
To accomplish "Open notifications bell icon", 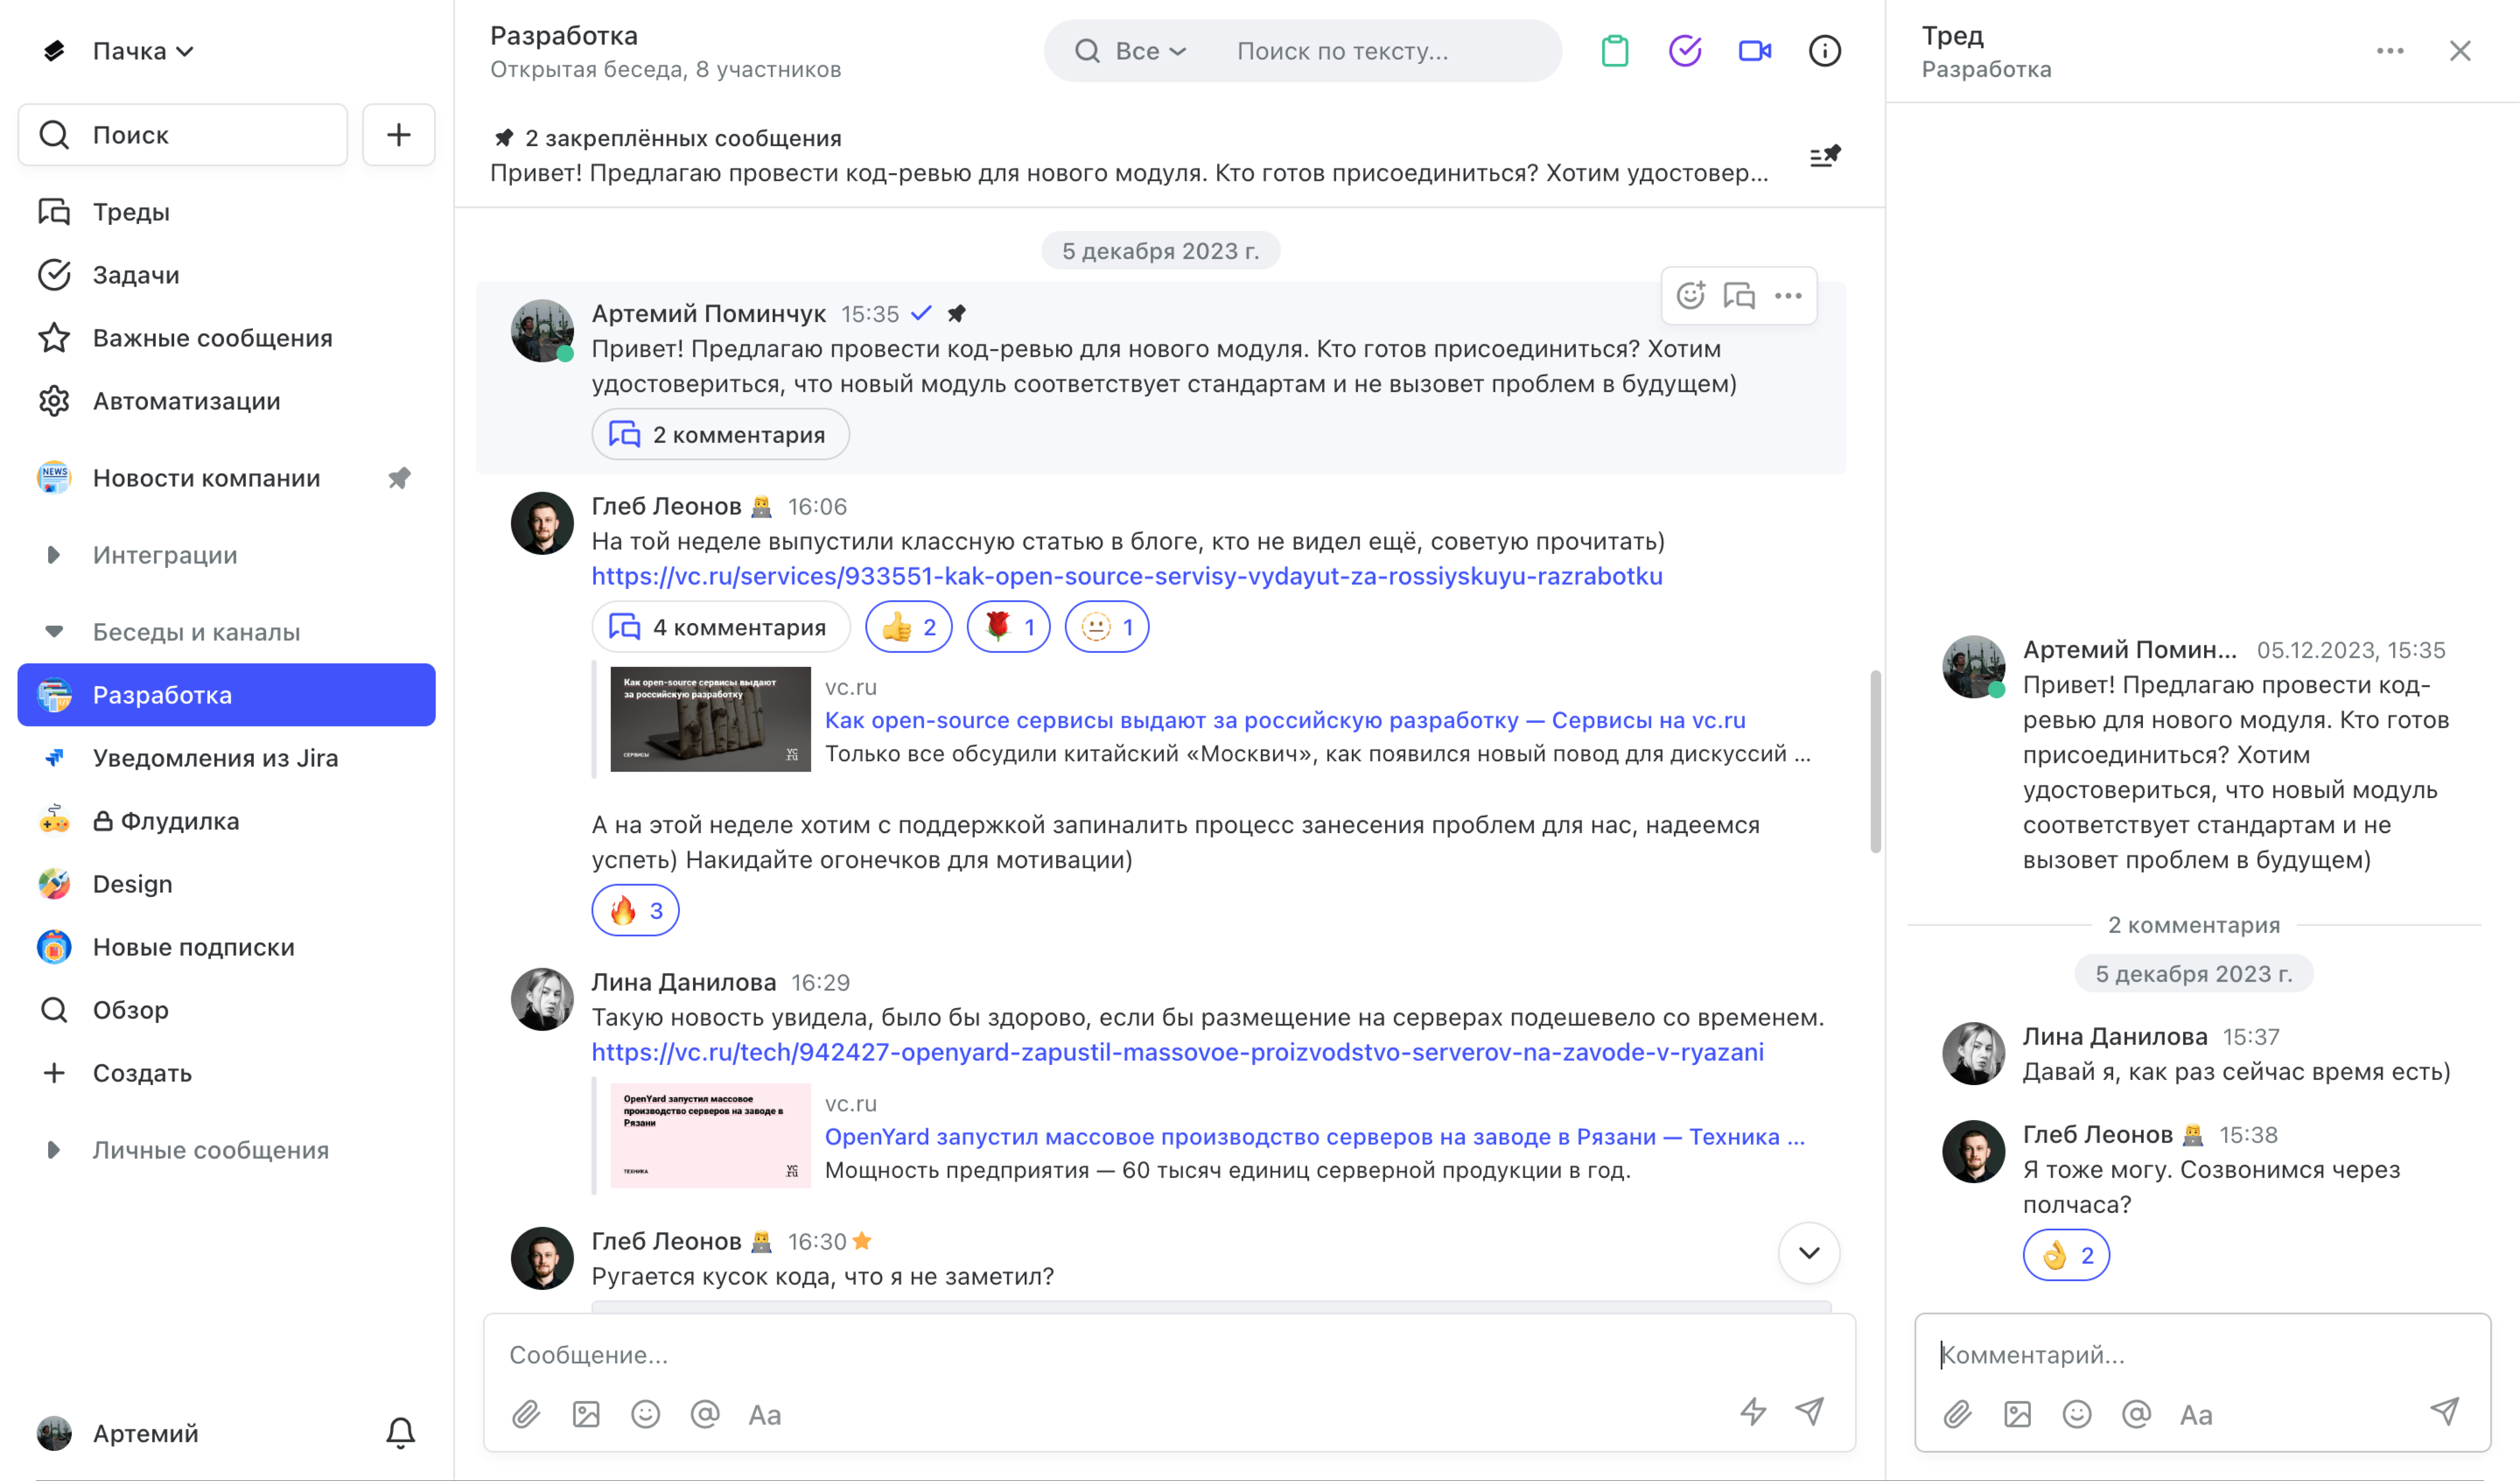I will click(401, 1433).
